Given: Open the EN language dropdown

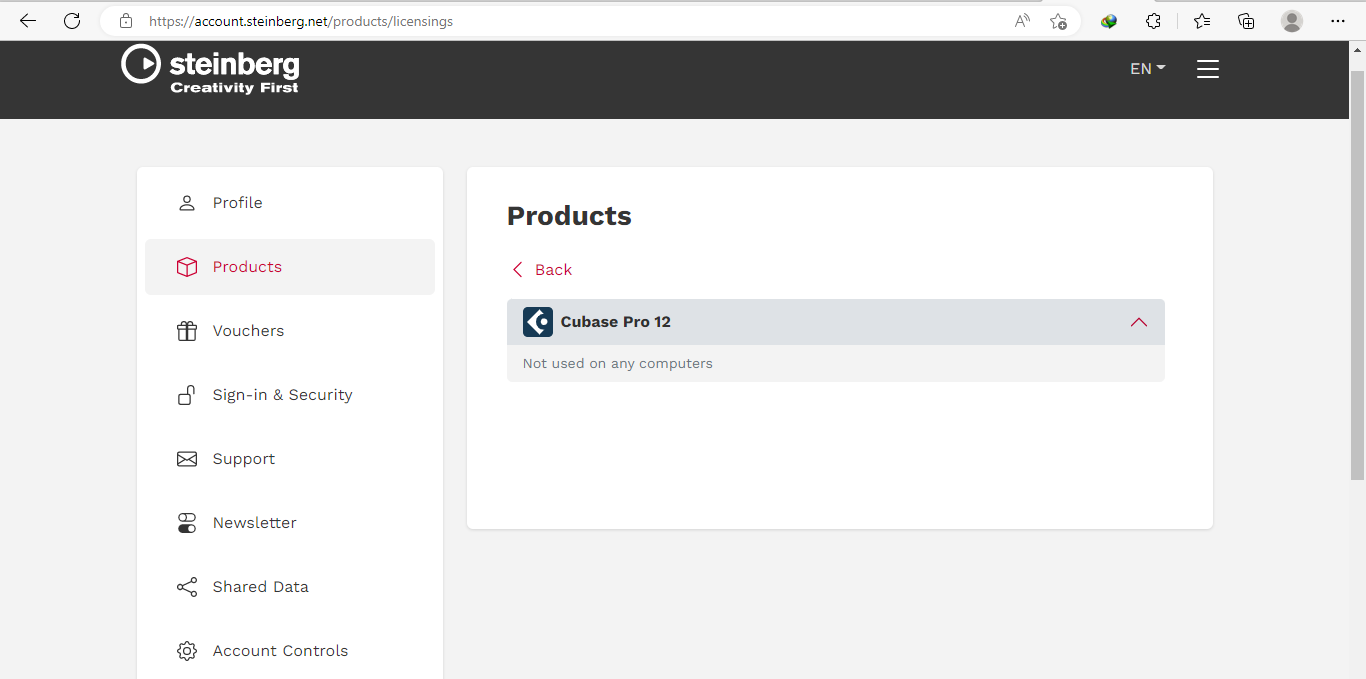Looking at the screenshot, I should [x=1148, y=69].
